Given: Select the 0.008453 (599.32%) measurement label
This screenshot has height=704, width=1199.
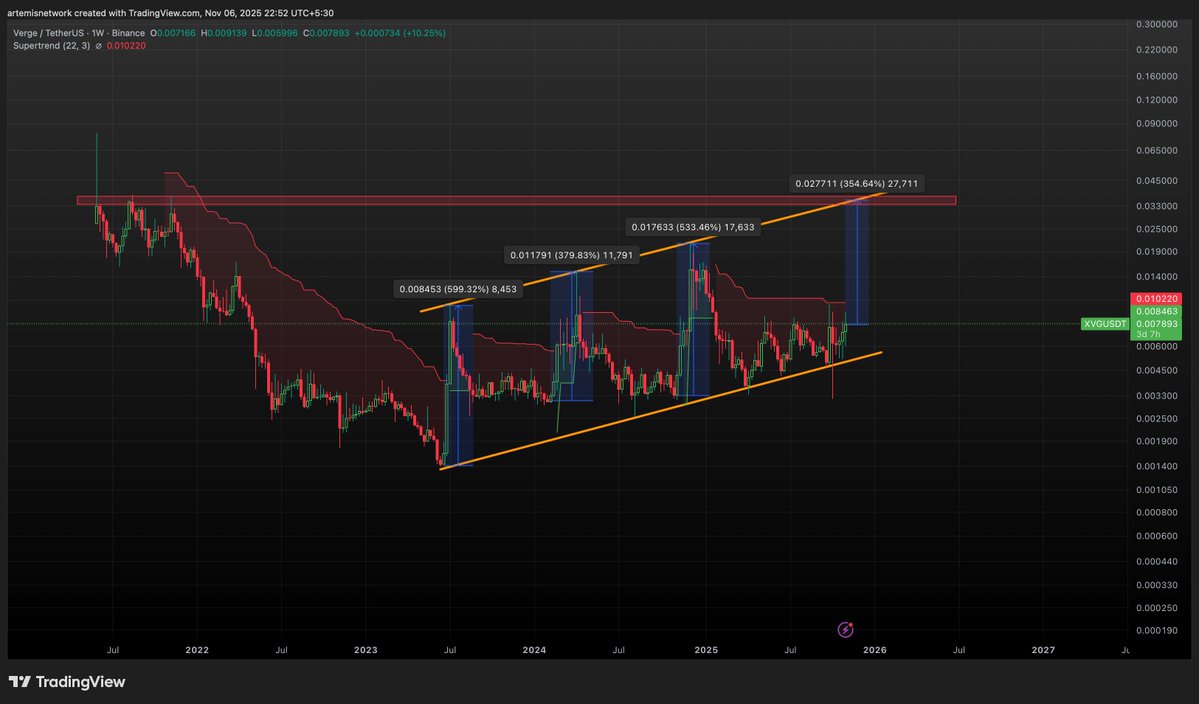Looking at the screenshot, I should point(456,288).
